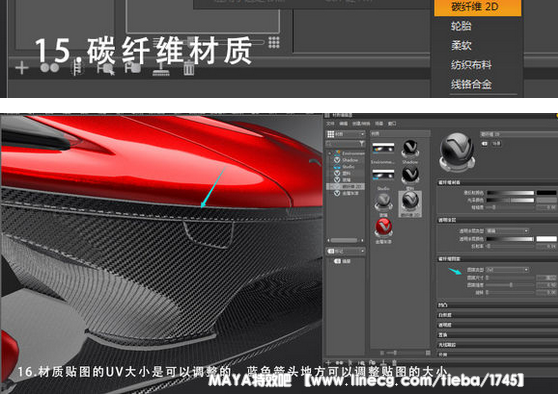The height and width of the screenshot is (397, 558).
Task: Adjust the 光泽颜色 gradient slider
Action: (510, 200)
